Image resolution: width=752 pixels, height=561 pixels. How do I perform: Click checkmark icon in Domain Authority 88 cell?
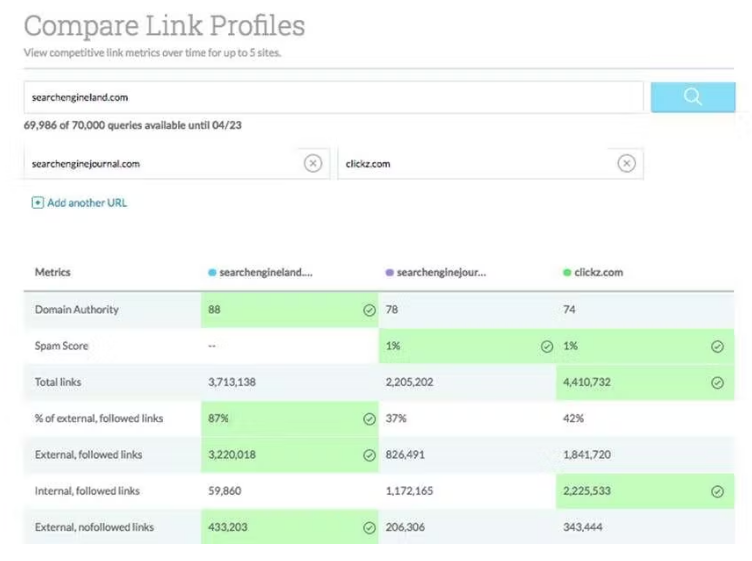tap(369, 310)
